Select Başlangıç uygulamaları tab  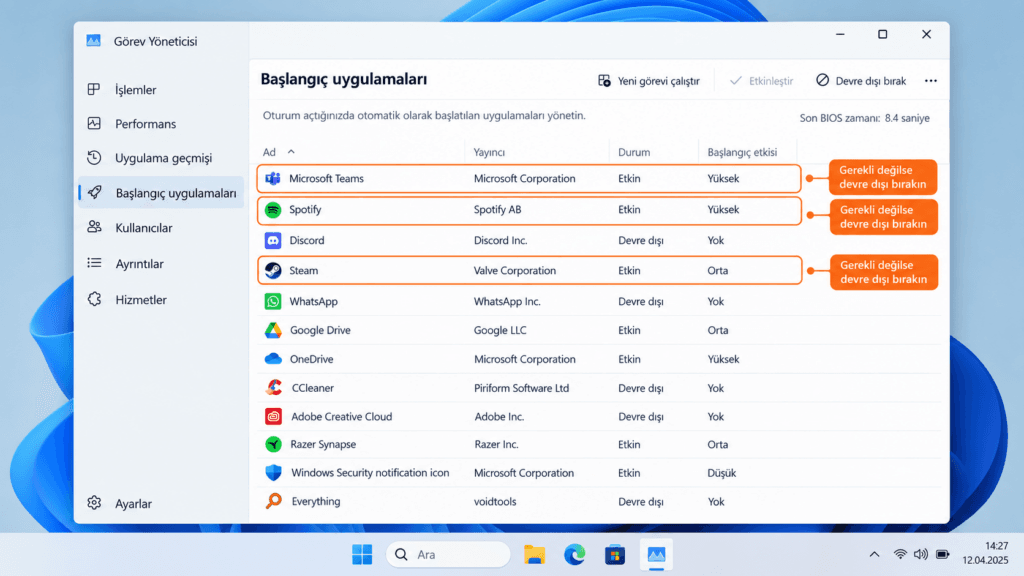[x=161, y=193]
